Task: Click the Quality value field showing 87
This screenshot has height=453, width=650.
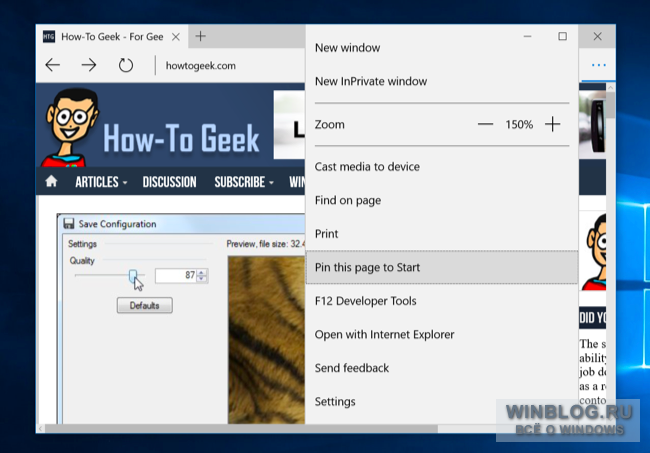Action: (176, 276)
